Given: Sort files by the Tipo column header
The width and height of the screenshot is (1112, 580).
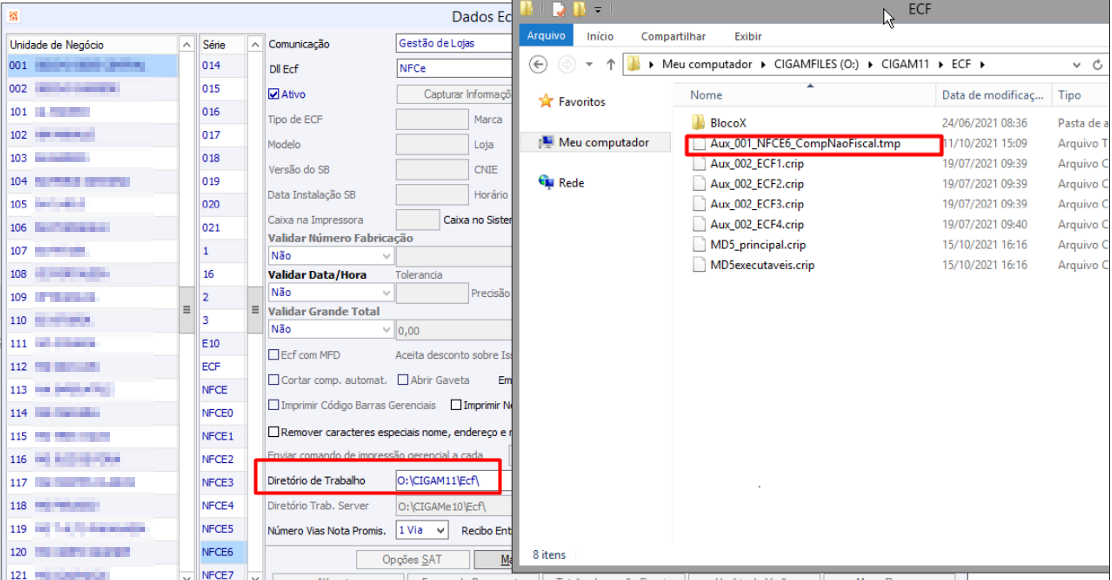Looking at the screenshot, I should point(1081,95).
